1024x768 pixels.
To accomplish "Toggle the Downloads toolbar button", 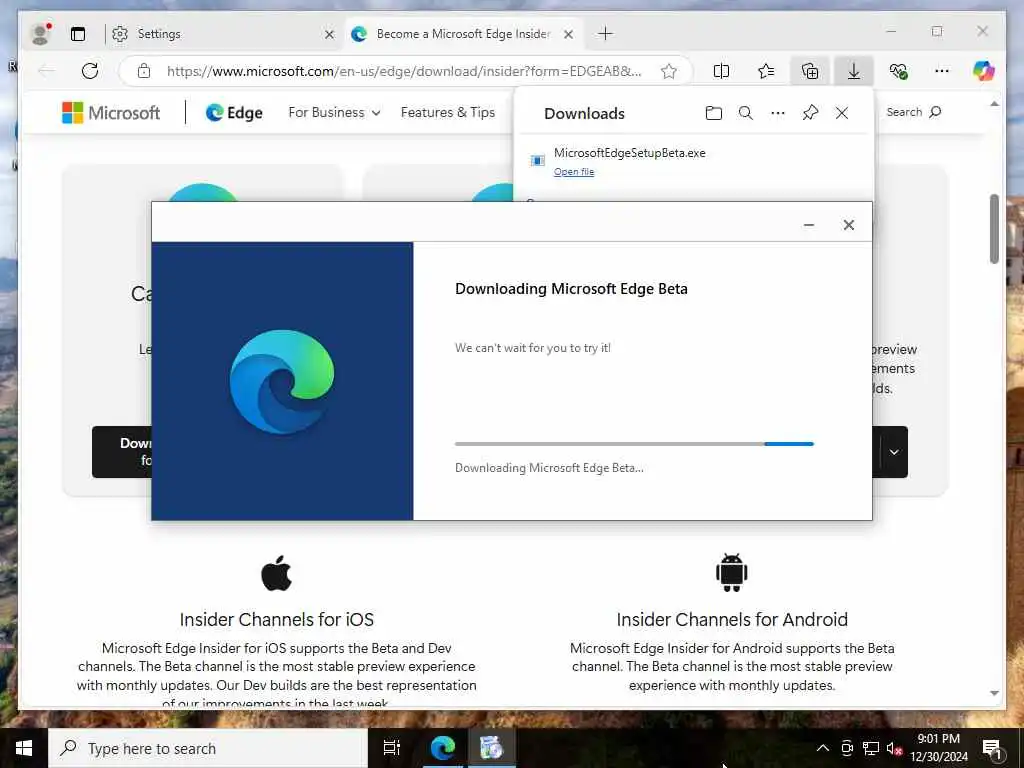I will tap(854, 71).
